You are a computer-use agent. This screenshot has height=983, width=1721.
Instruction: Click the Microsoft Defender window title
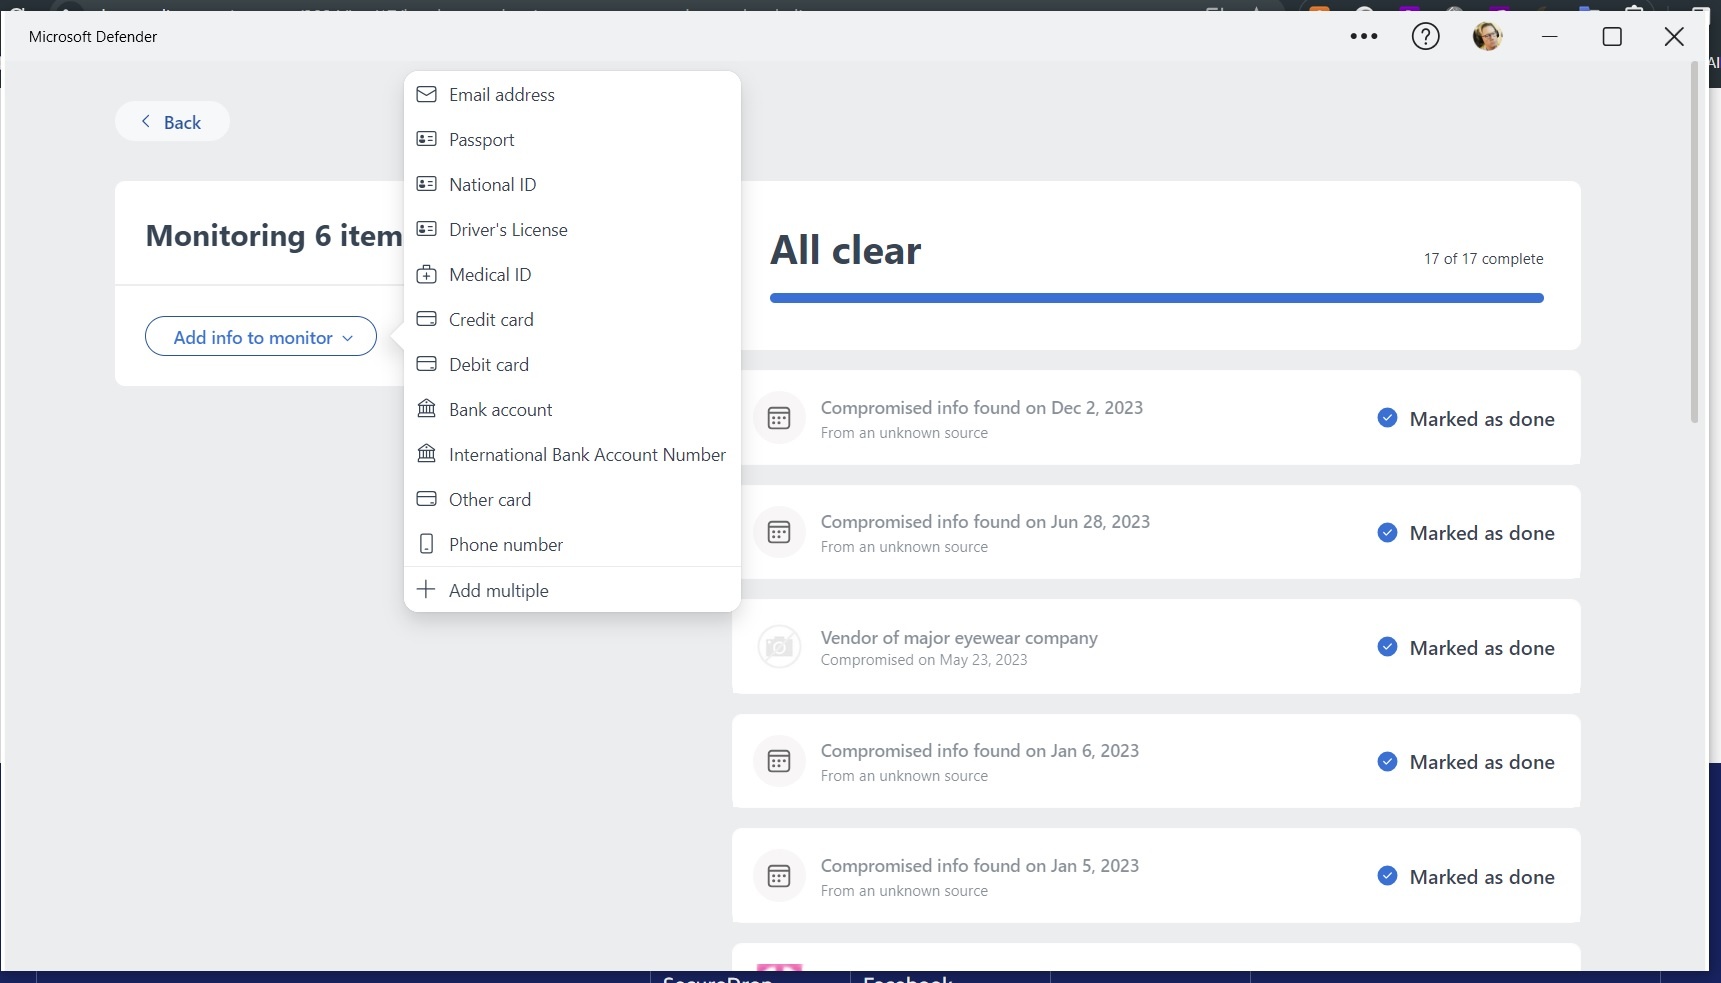click(93, 37)
